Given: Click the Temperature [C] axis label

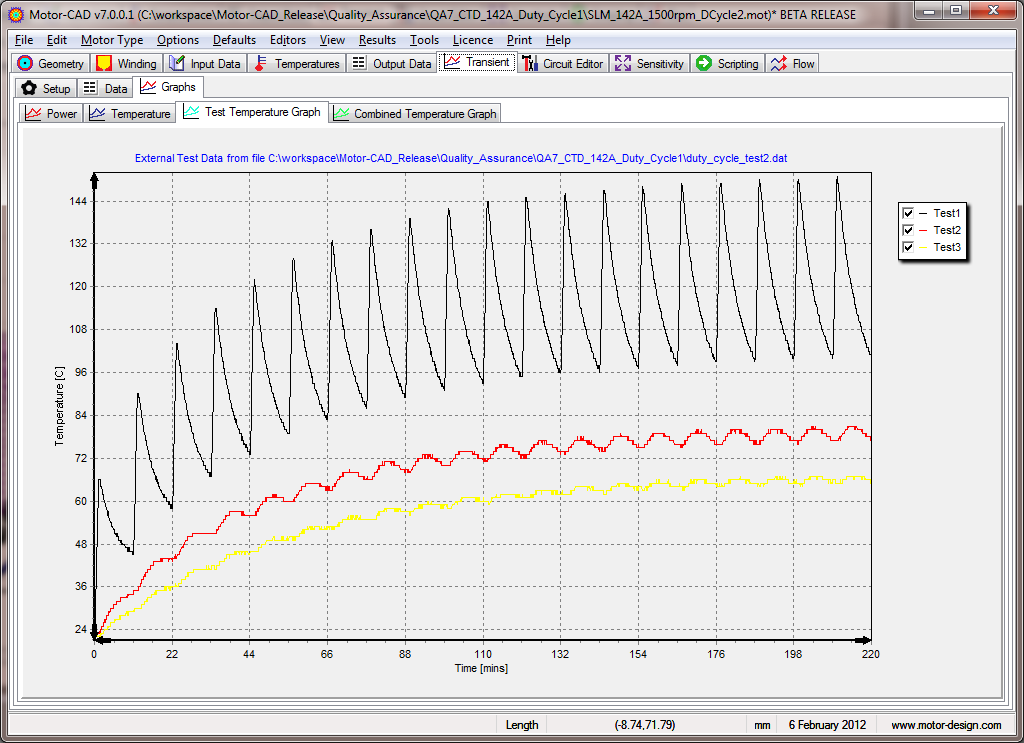Looking at the screenshot, I should [59, 406].
